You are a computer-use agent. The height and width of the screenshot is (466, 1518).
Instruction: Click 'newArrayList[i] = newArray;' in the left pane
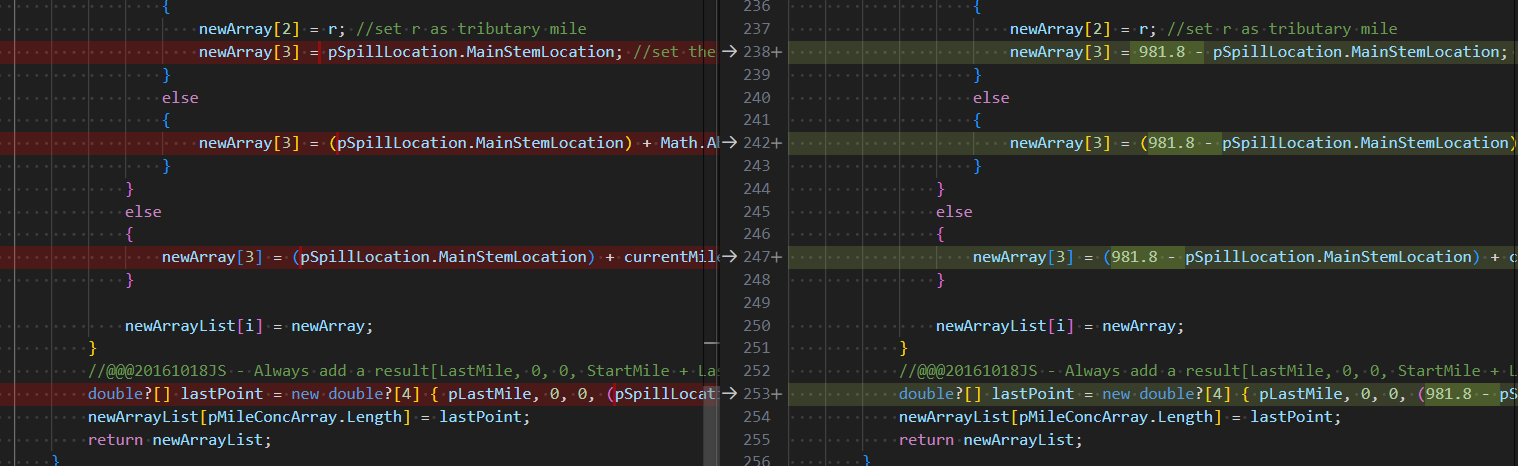[x=249, y=326]
